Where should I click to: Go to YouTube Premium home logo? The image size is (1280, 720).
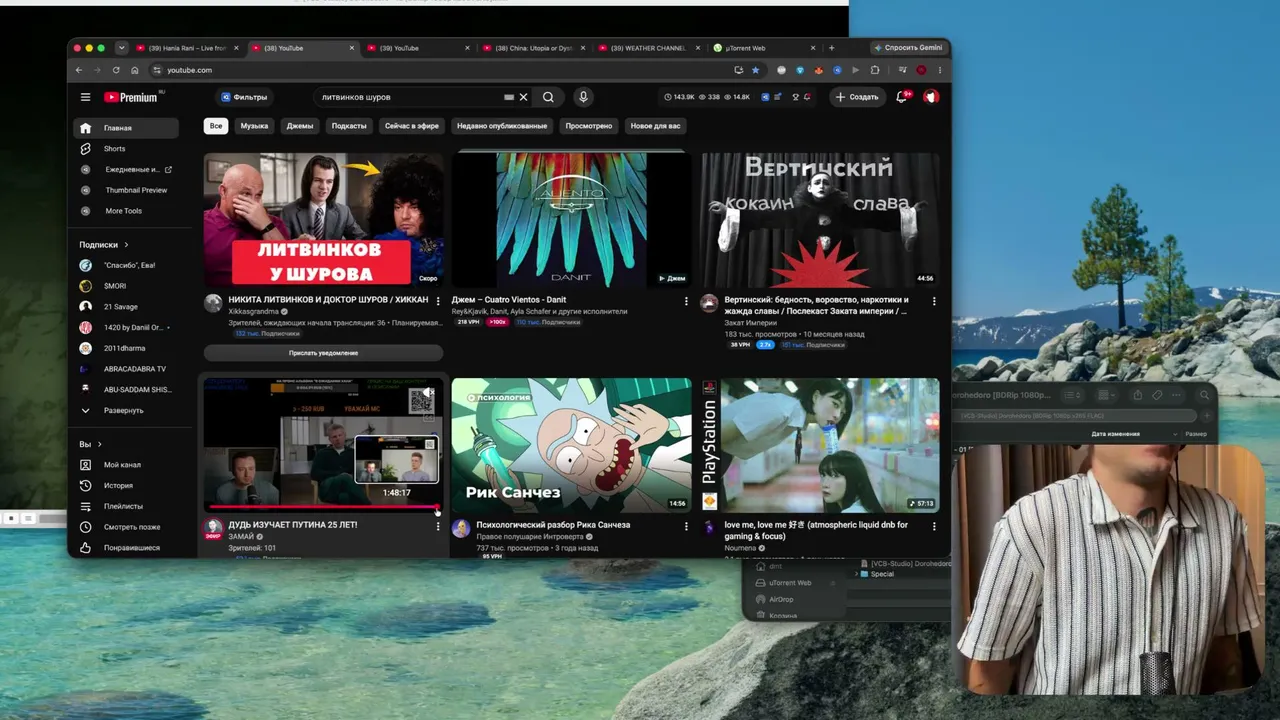[131, 97]
